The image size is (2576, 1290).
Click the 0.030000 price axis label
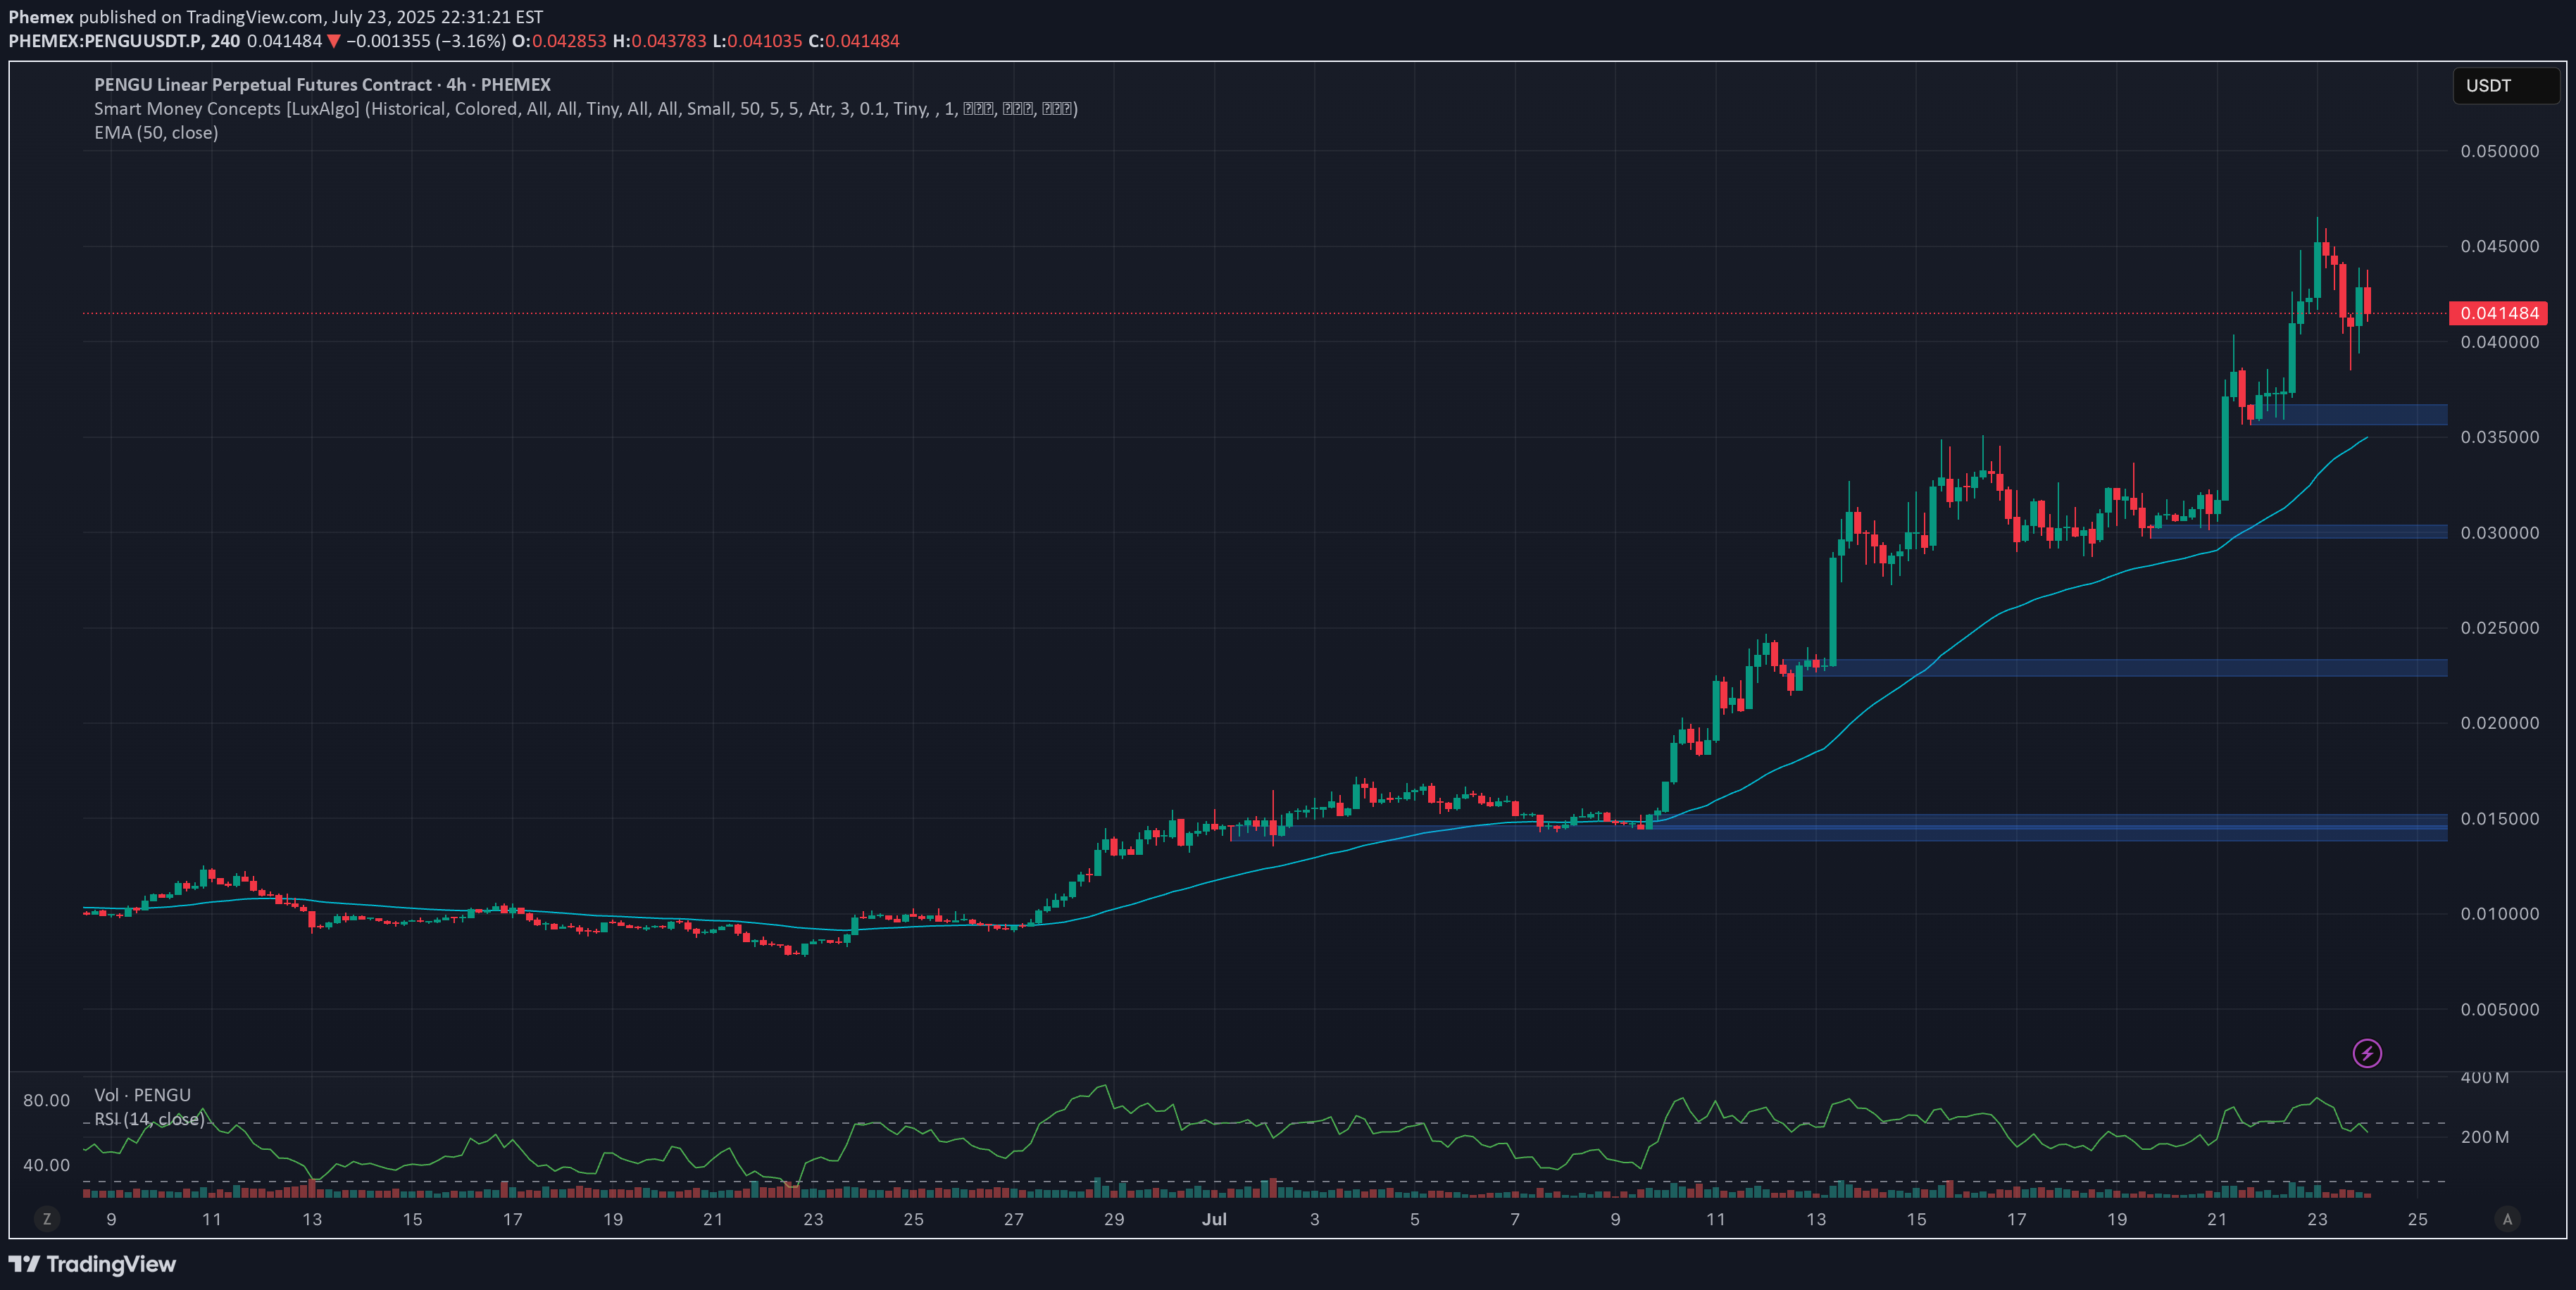point(2499,533)
